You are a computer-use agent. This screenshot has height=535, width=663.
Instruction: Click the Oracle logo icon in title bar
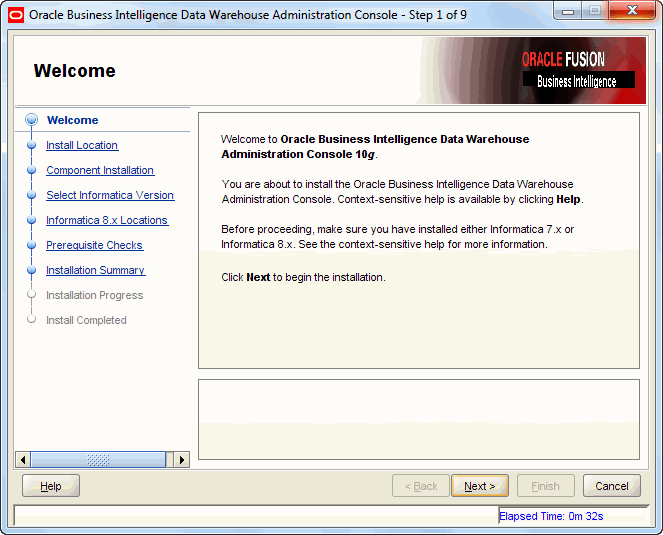coord(16,16)
